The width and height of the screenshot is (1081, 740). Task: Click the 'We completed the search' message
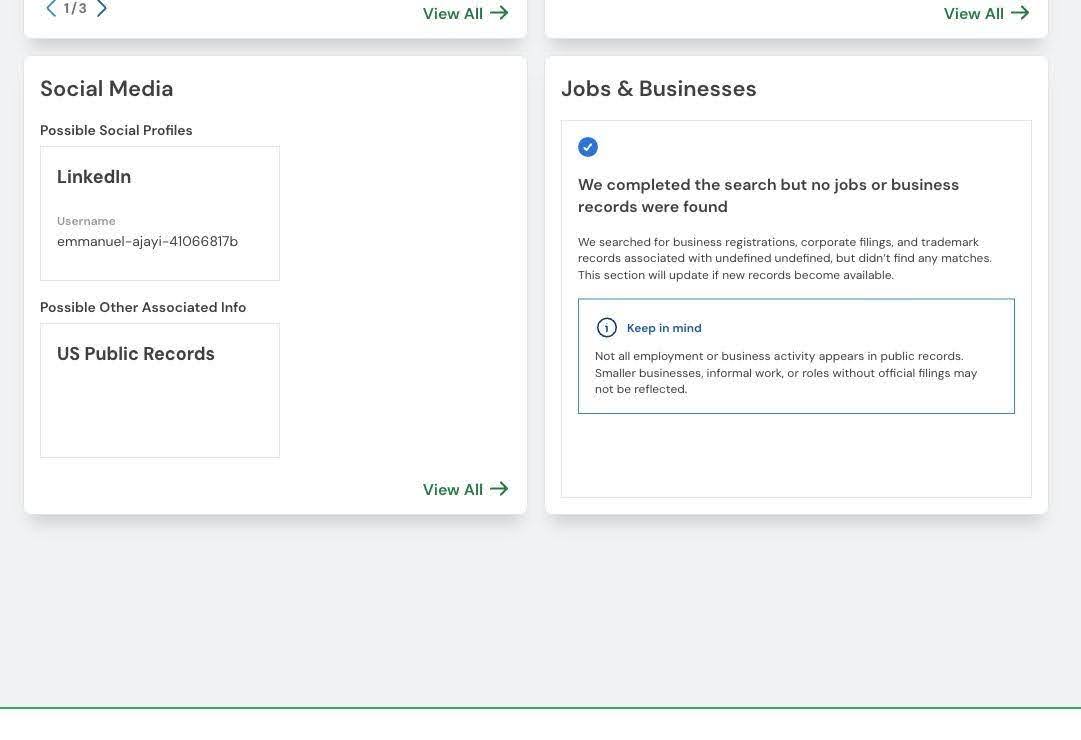coord(768,196)
